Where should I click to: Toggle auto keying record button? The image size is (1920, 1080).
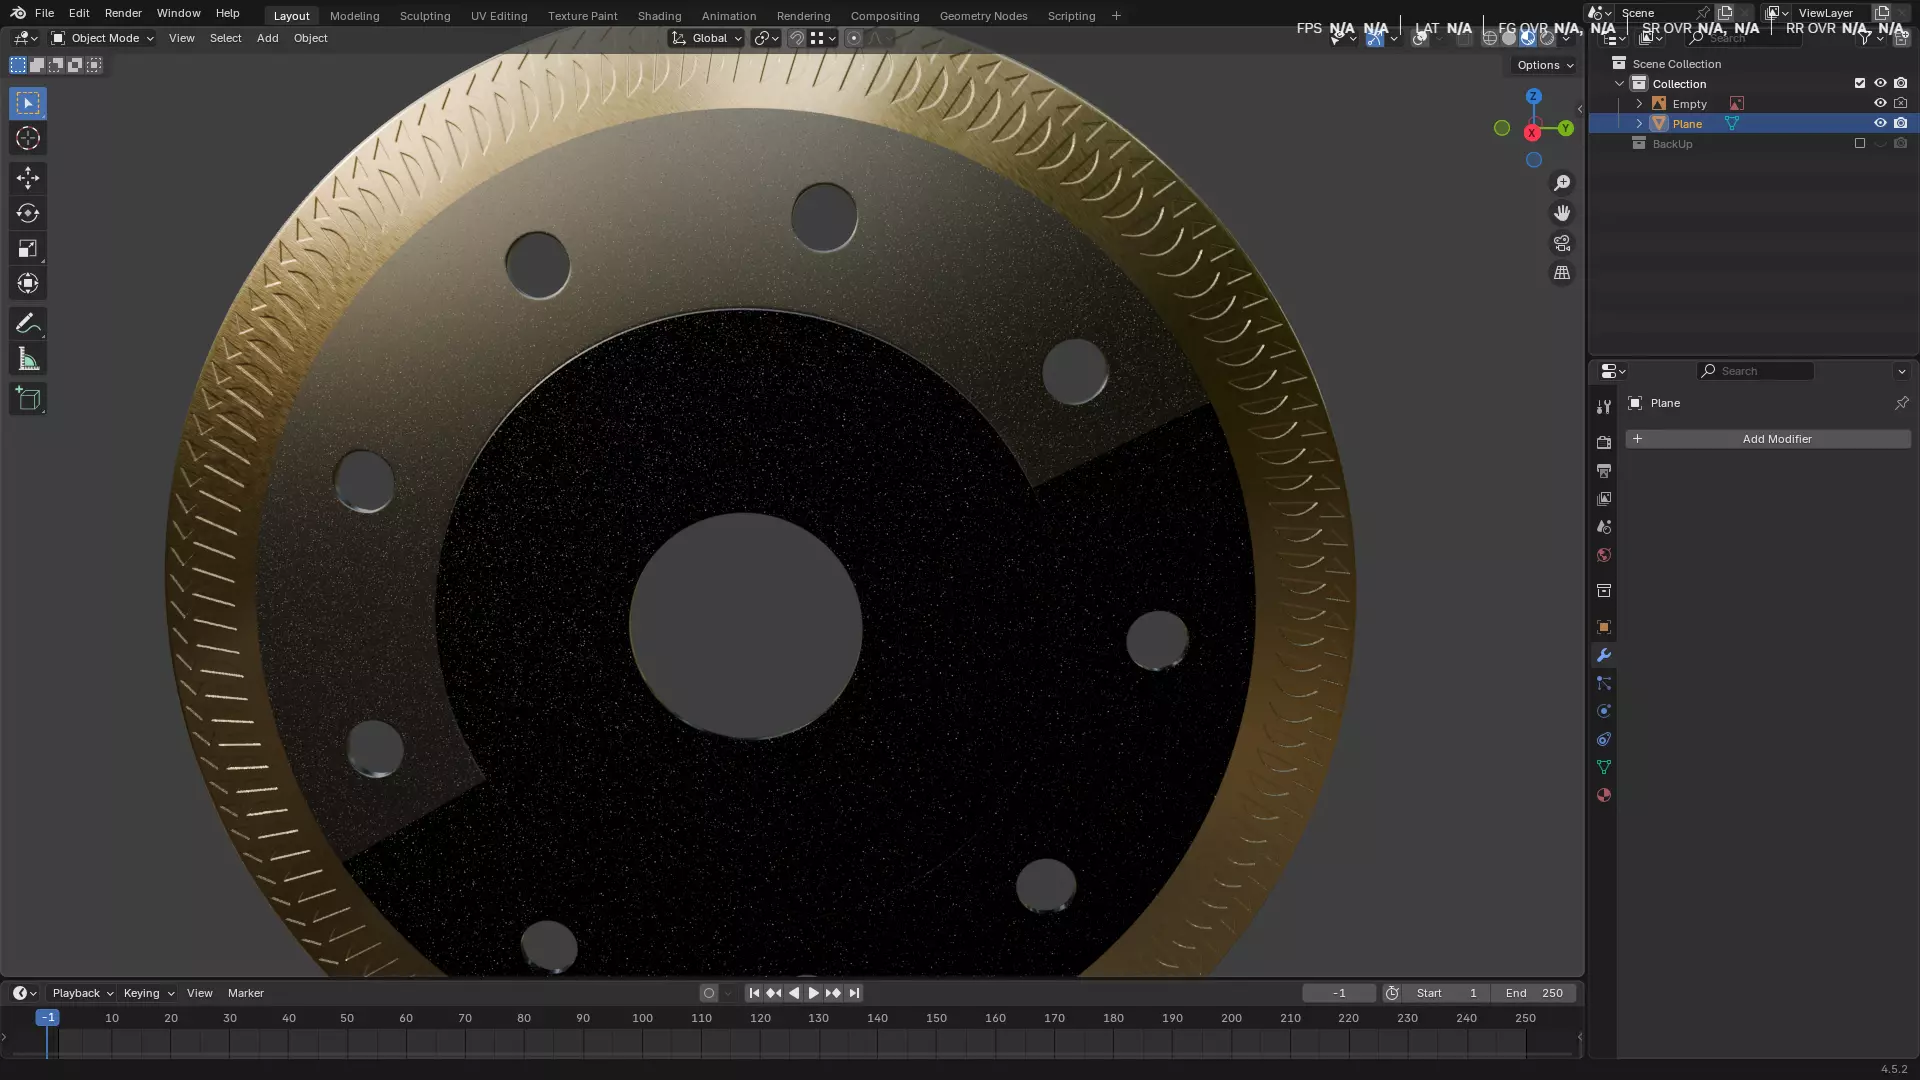[x=709, y=993]
